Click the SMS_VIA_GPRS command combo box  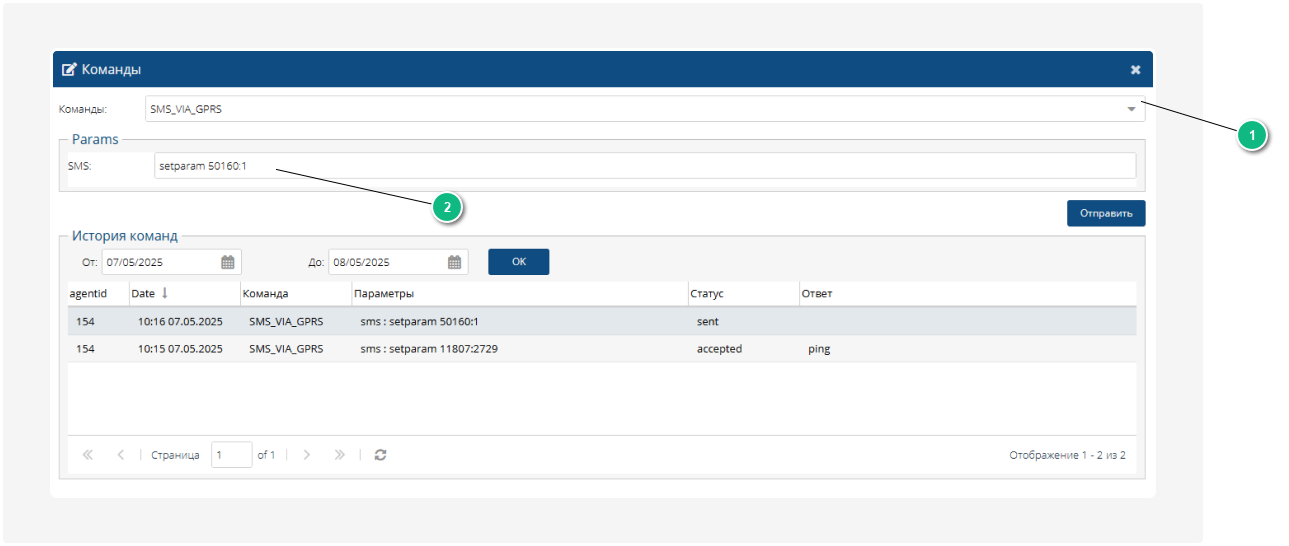point(643,109)
